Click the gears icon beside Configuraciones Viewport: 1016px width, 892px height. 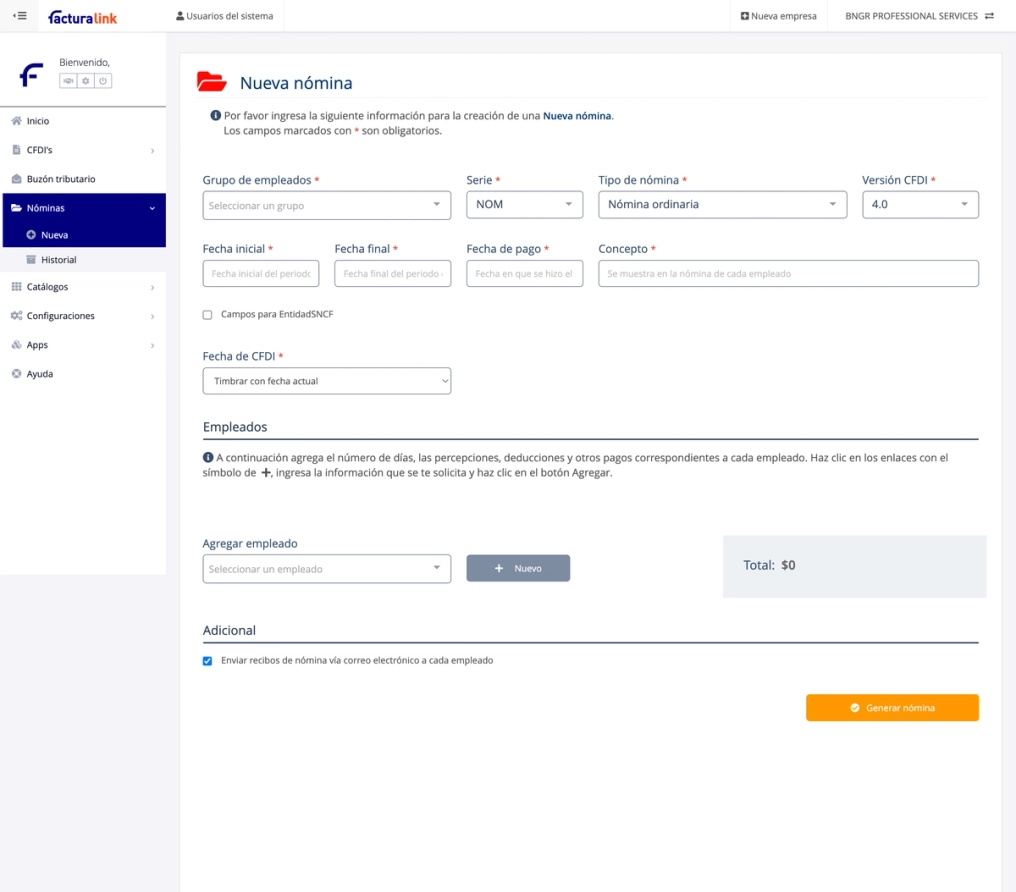point(16,315)
